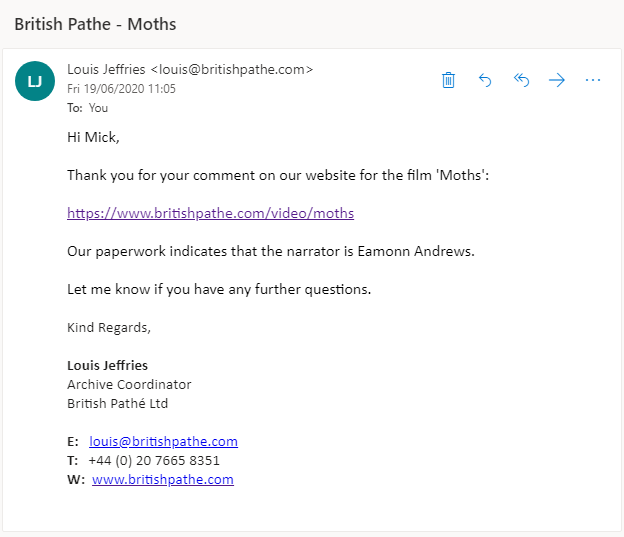The width and height of the screenshot is (624, 537).
Task: Open the more actions ellipsis menu
Action: pos(593,80)
